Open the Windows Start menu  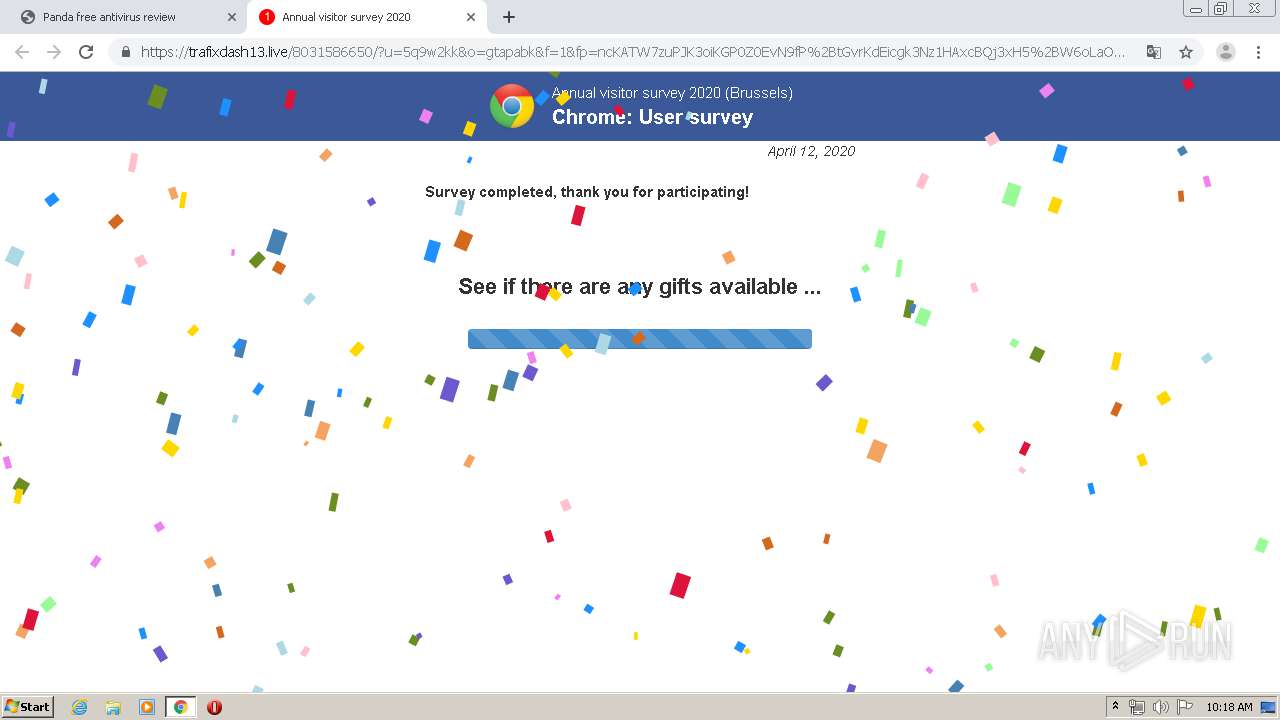coord(28,707)
